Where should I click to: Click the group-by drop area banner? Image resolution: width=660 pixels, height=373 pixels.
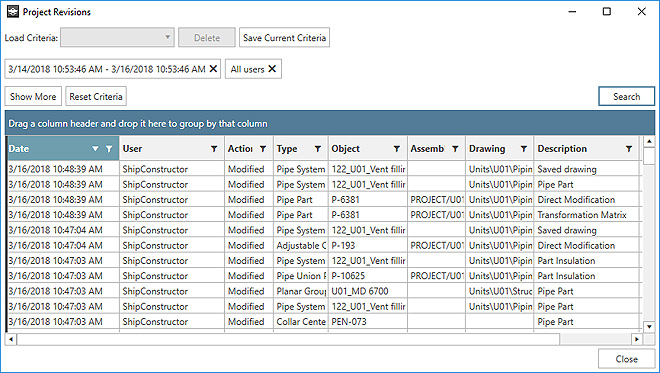330,123
